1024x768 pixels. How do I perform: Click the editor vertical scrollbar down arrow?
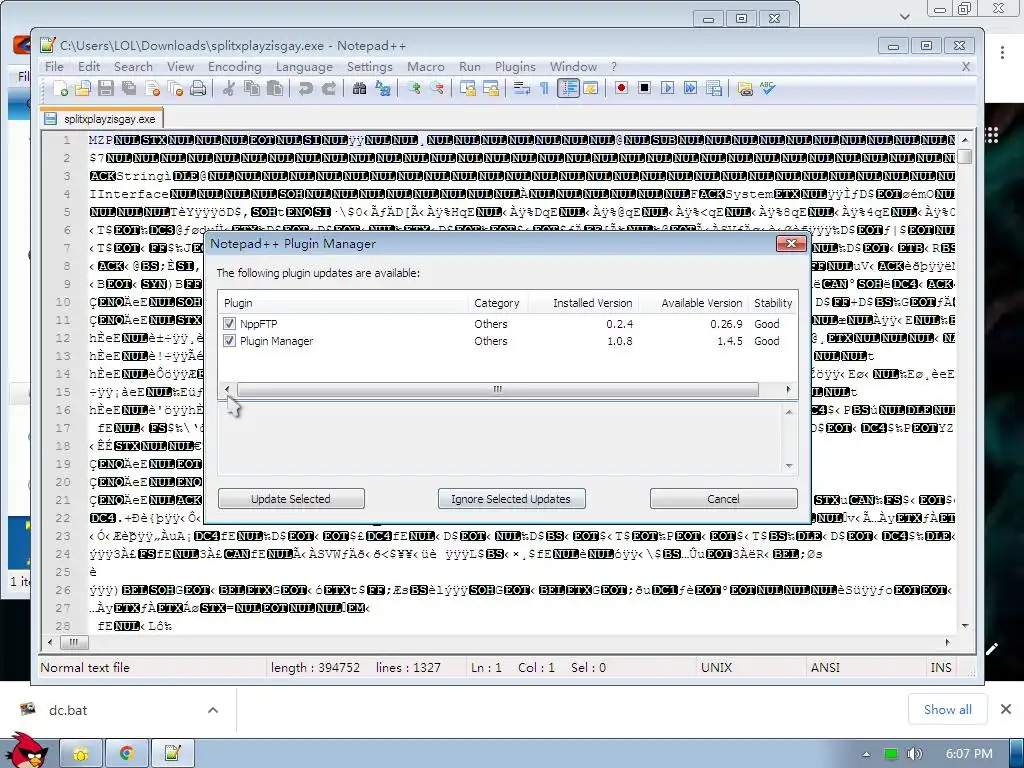coord(966,626)
